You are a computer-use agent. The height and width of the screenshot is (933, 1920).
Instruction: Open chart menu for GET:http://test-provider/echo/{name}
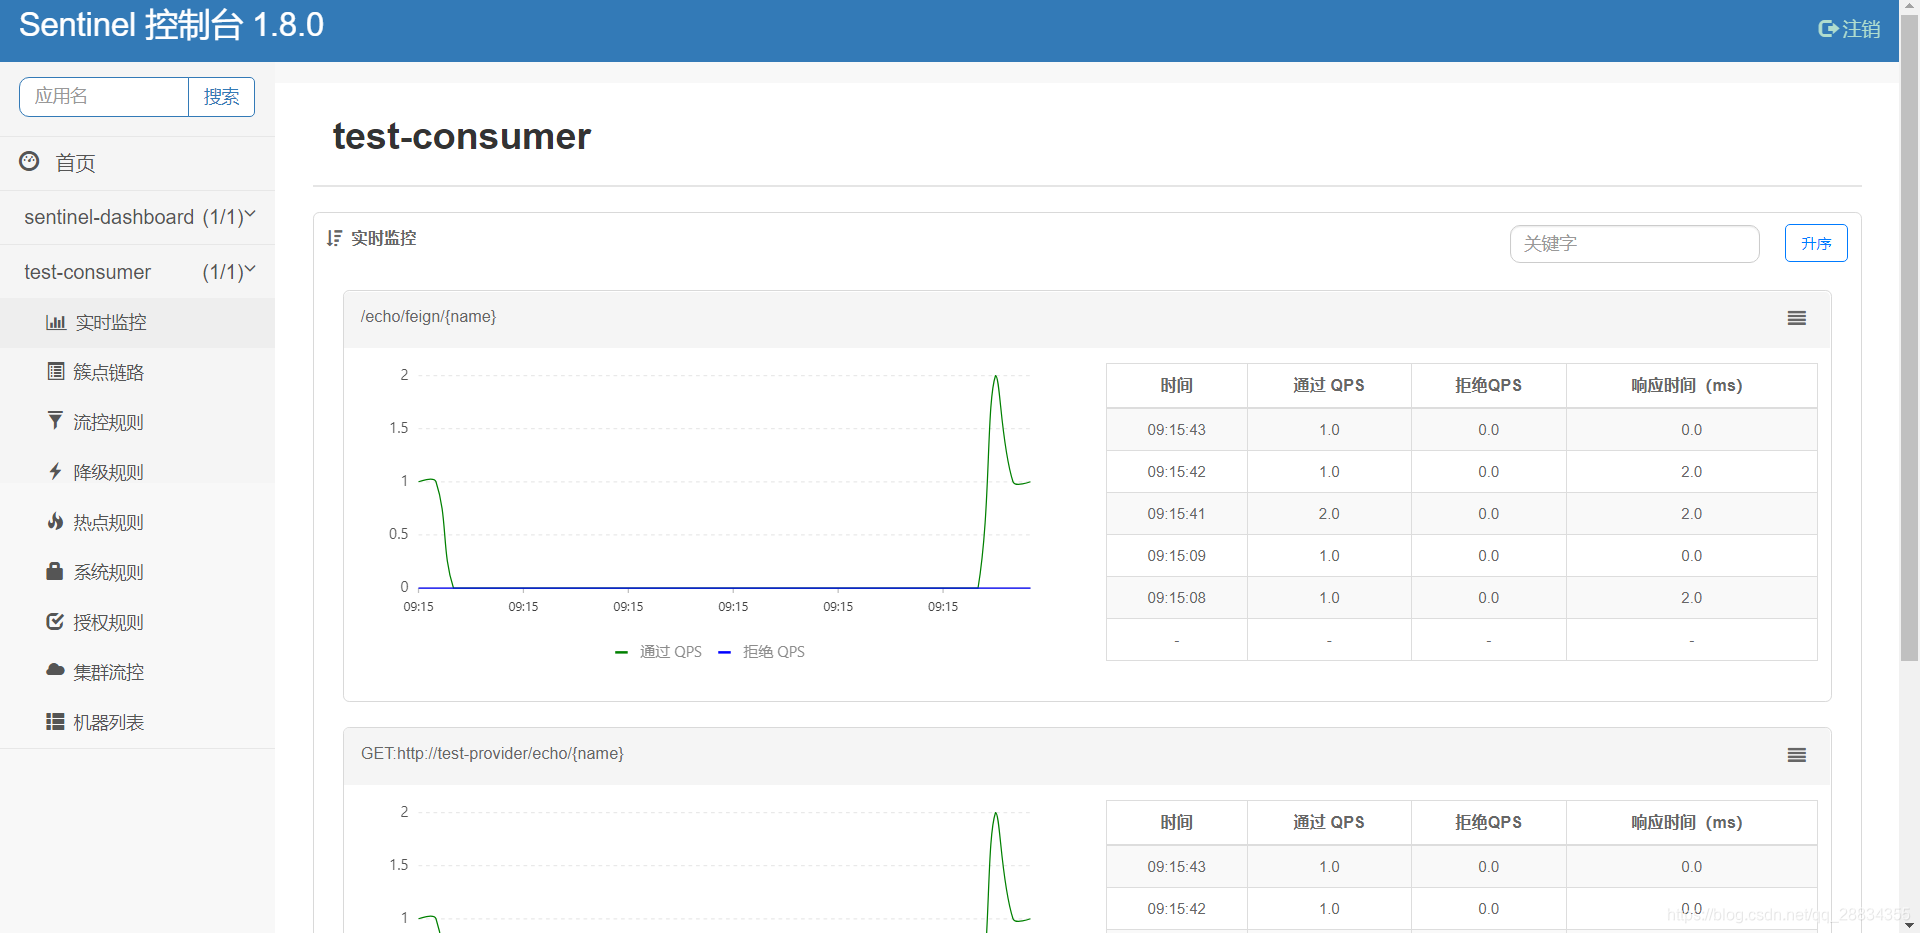[1797, 755]
